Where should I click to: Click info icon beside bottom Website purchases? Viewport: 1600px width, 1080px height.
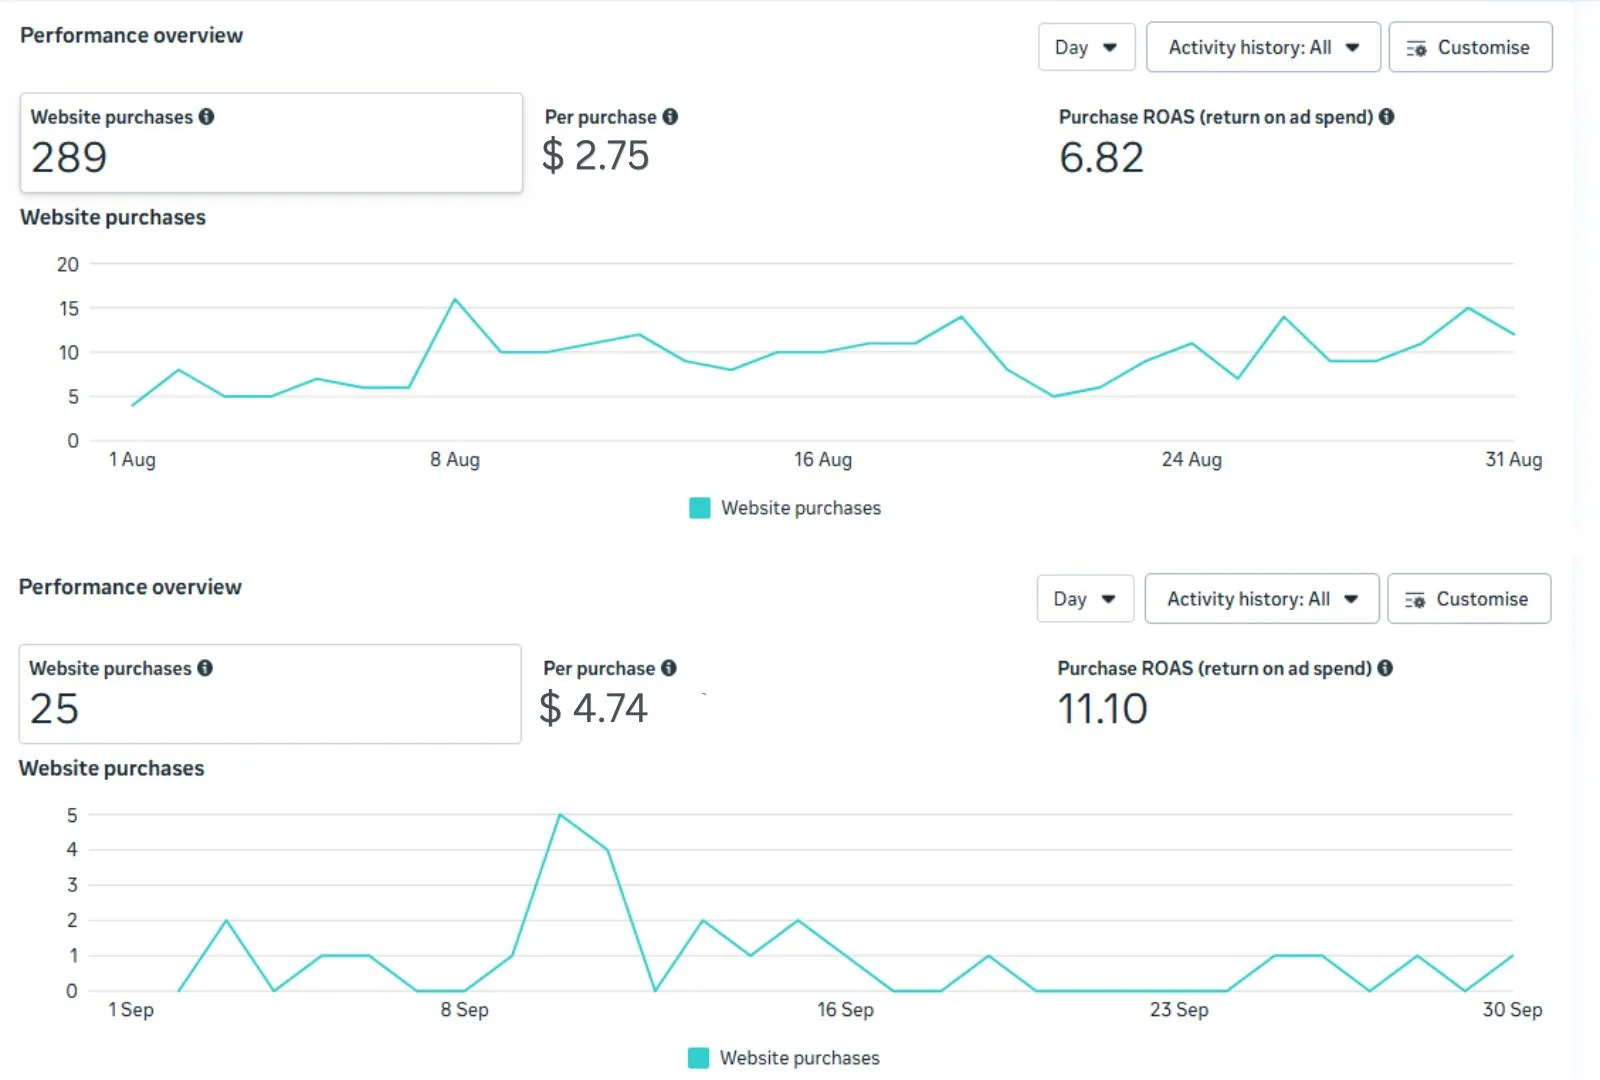[x=205, y=668]
